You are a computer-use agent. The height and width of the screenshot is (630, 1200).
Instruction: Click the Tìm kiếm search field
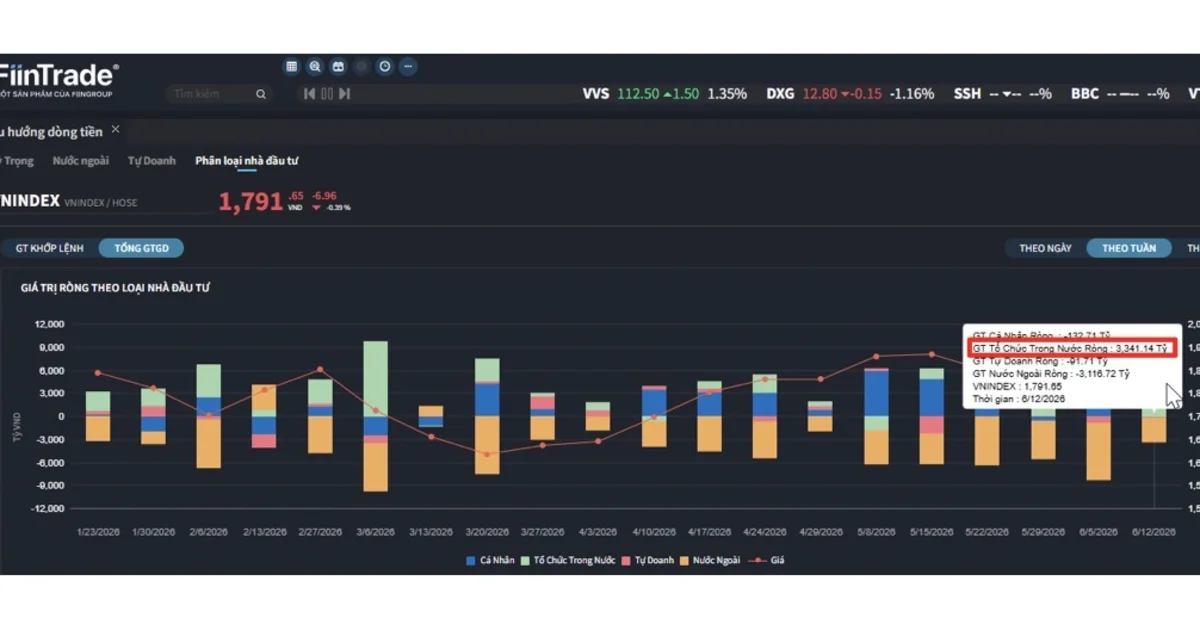[x=212, y=94]
